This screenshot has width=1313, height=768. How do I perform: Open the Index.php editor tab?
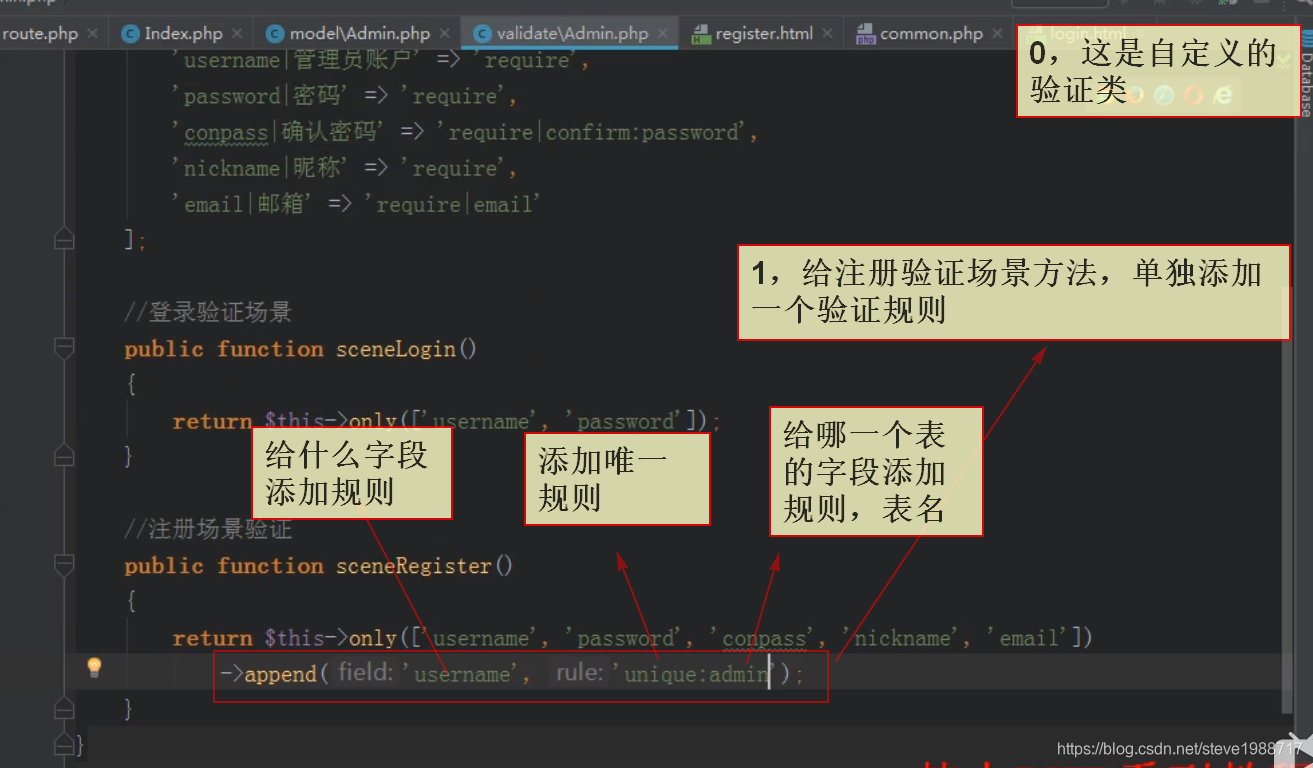183,33
